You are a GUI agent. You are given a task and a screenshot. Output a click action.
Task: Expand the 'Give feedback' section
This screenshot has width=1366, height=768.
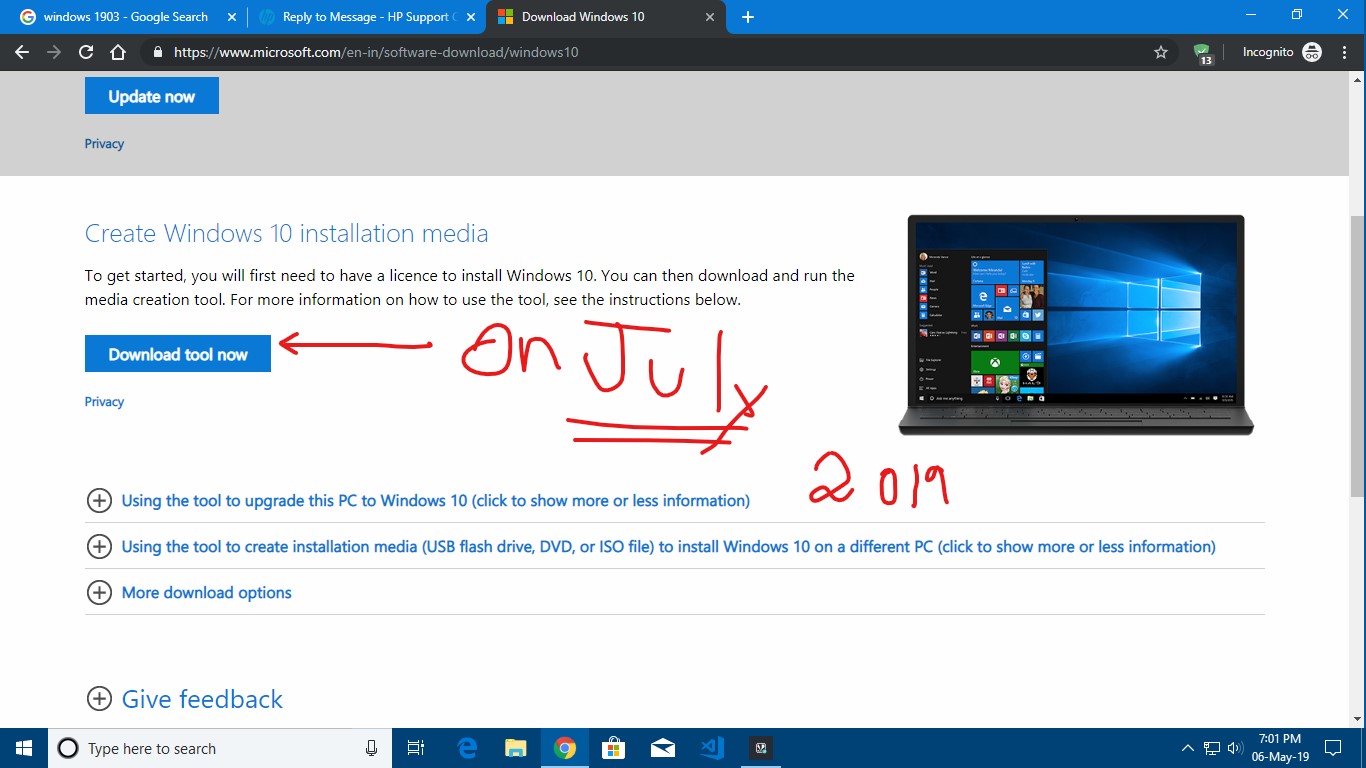click(x=185, y=699)
